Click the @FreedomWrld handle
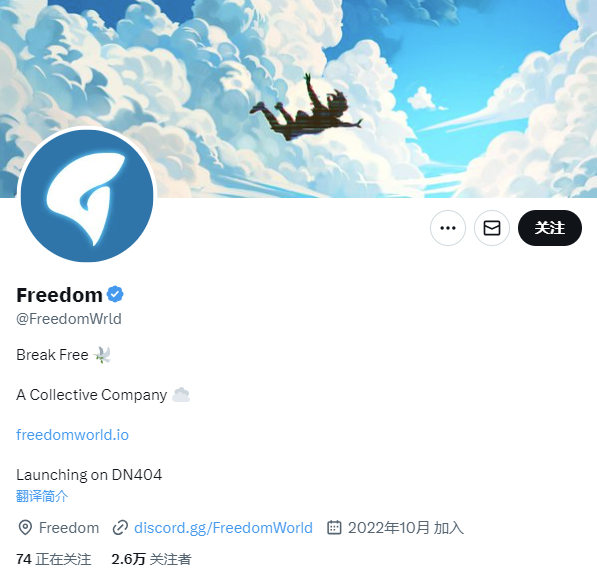This screenshot has width=597, height=577. pyautogui.click(x=69, y=319)
